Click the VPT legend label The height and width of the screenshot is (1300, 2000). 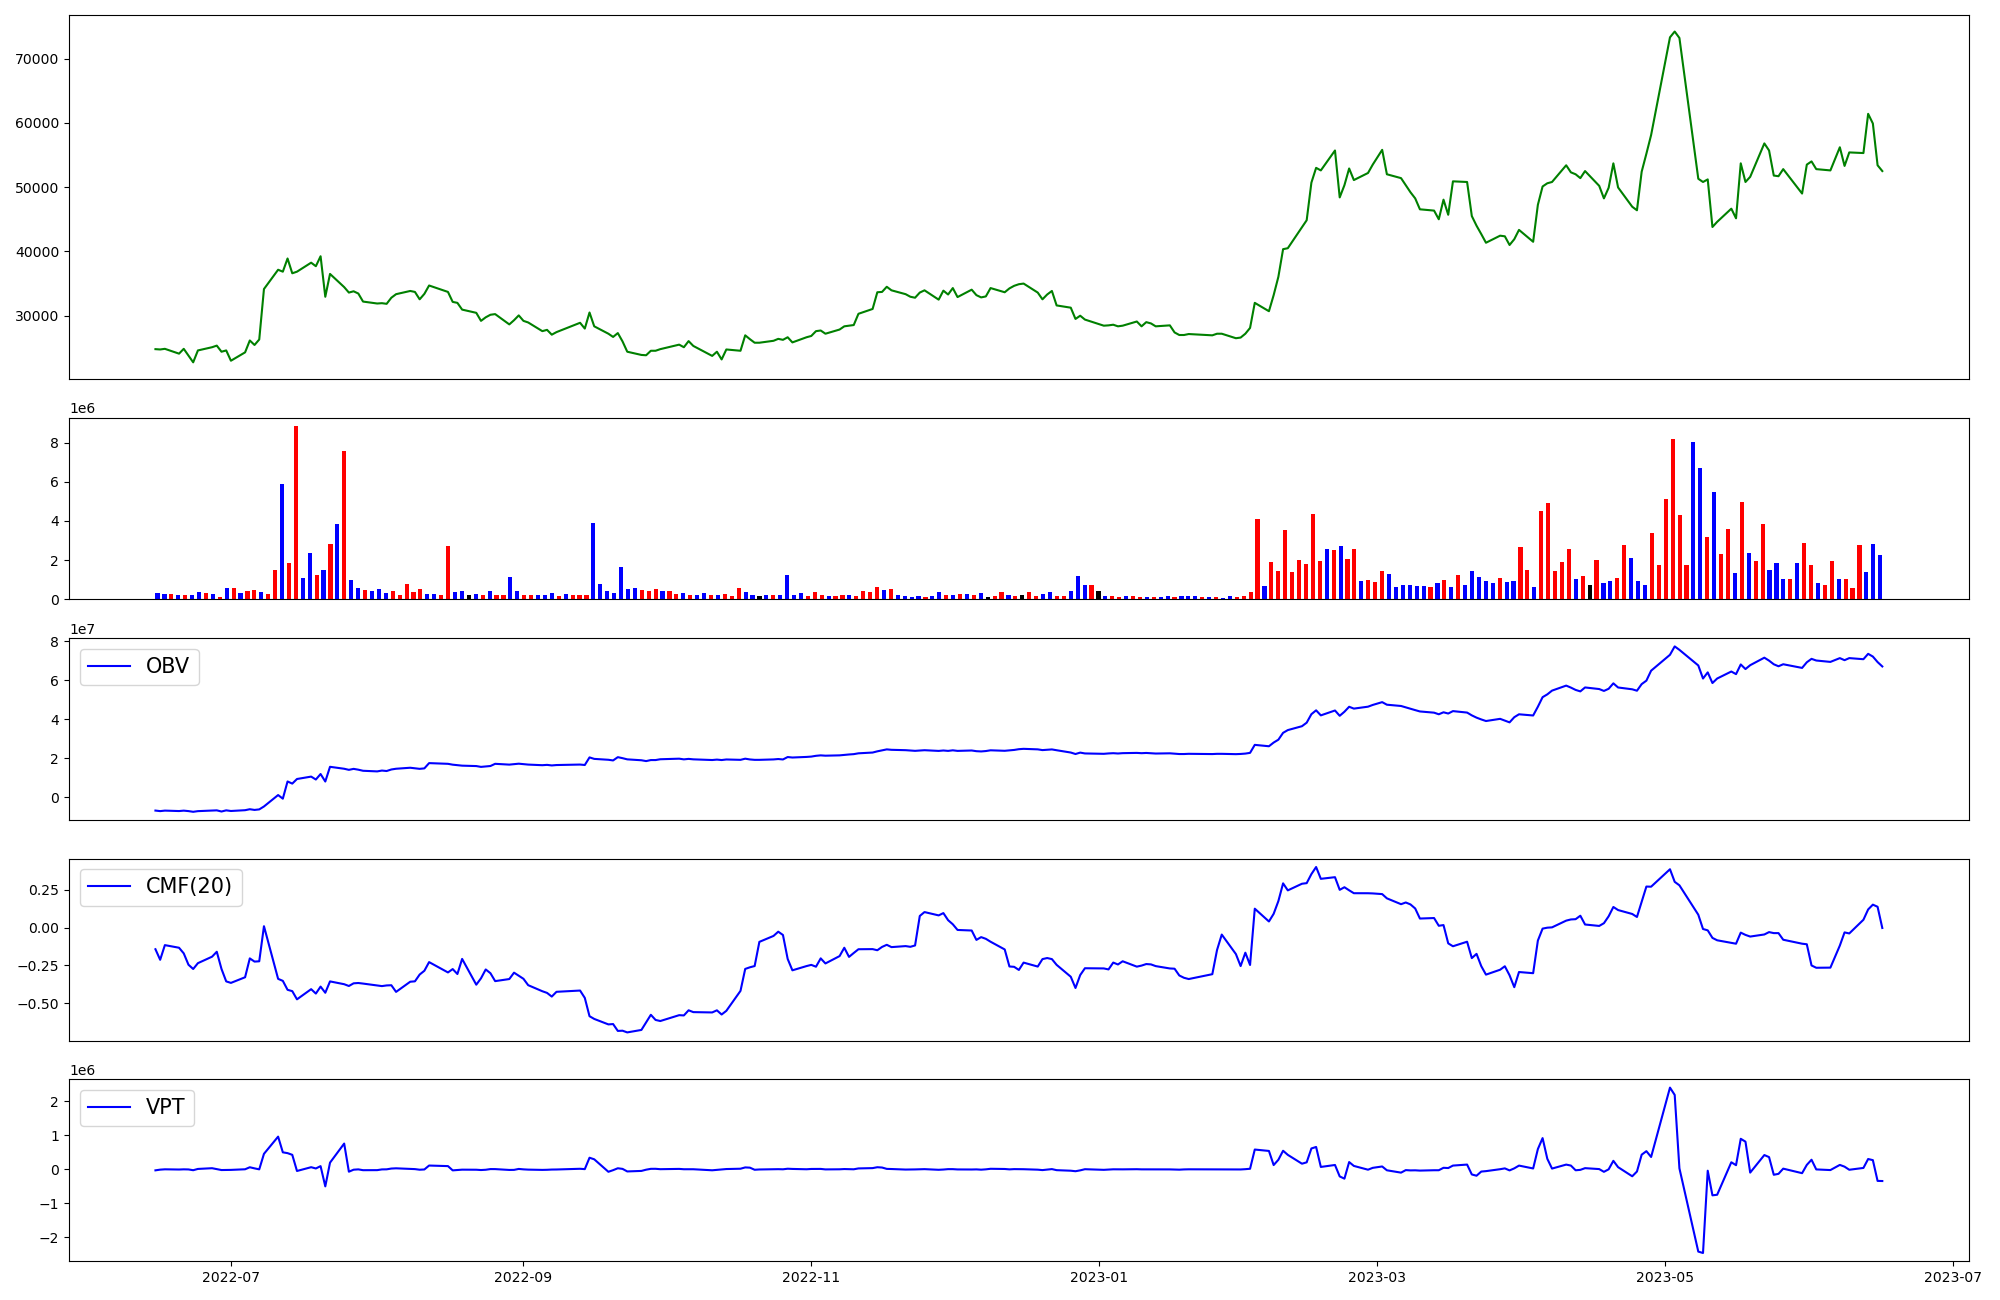tap(165, 1107)
